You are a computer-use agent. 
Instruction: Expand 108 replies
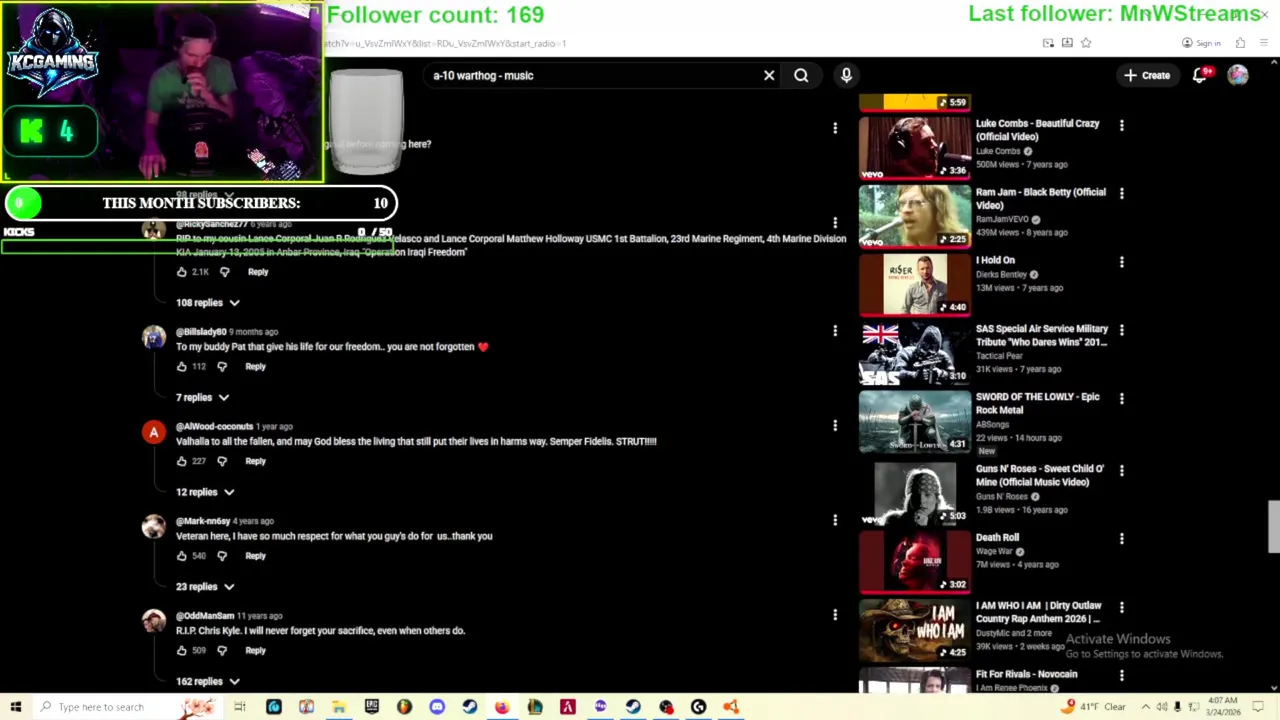click(x=208, y=302)
